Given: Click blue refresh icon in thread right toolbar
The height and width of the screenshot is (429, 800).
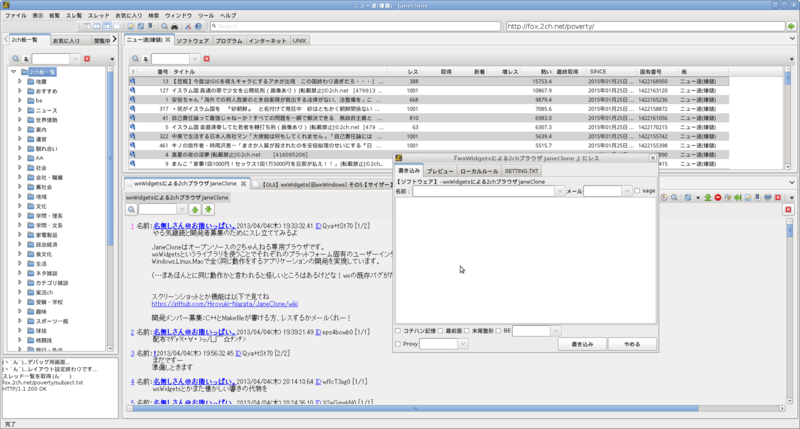Looking at the screenshot, I should point(688,197).
